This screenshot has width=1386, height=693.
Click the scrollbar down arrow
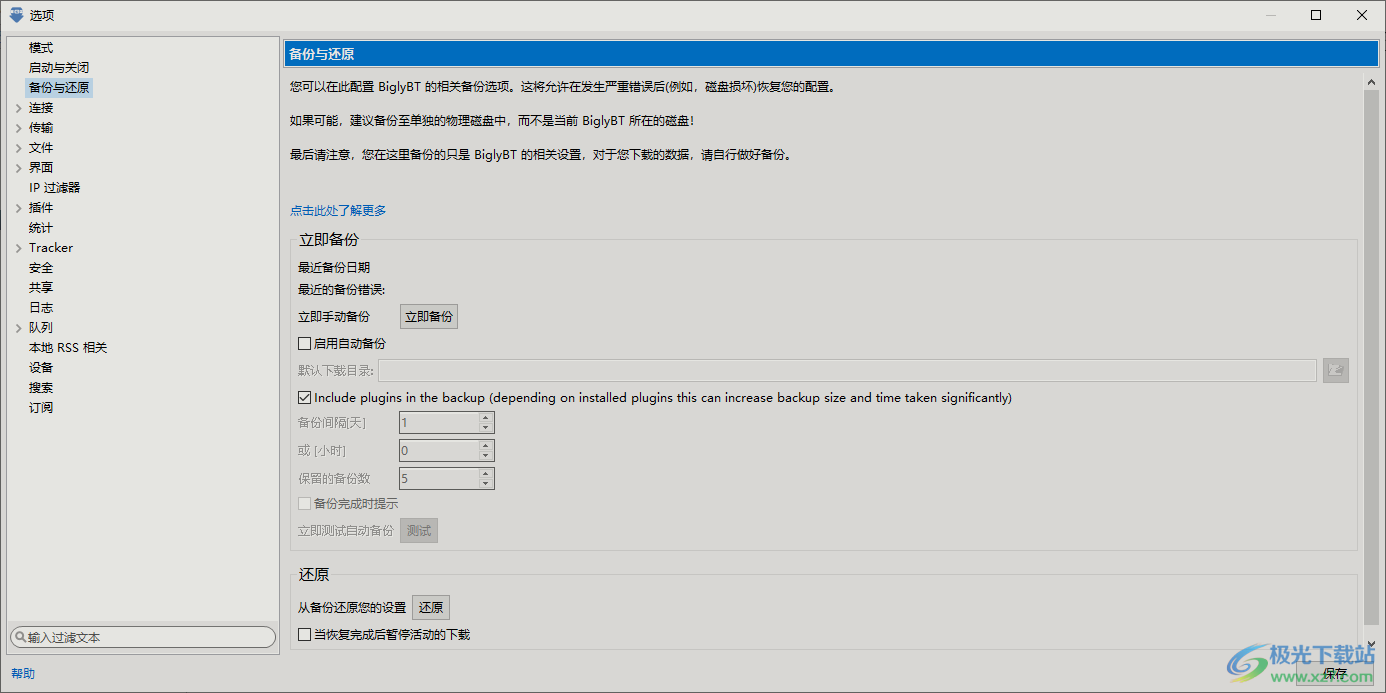coord(1371,645)
